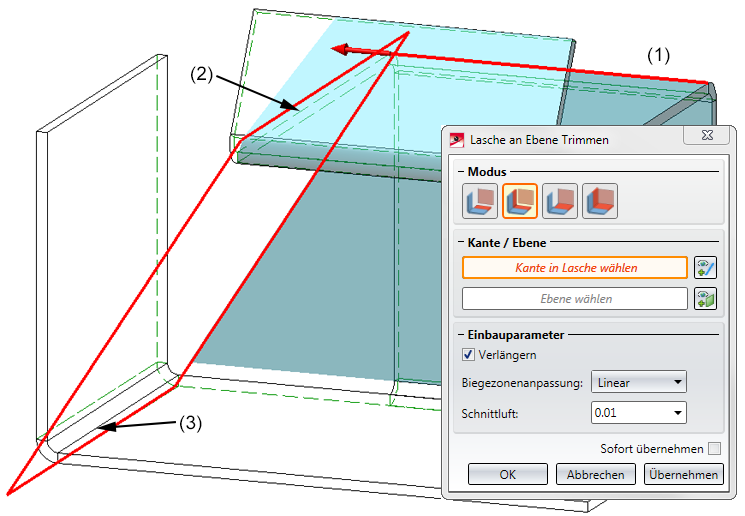The height and width of the screenshot is (516, 745).
Task: Click the edge picker icon beside Kante field
Action: click(x=705, y=268)
